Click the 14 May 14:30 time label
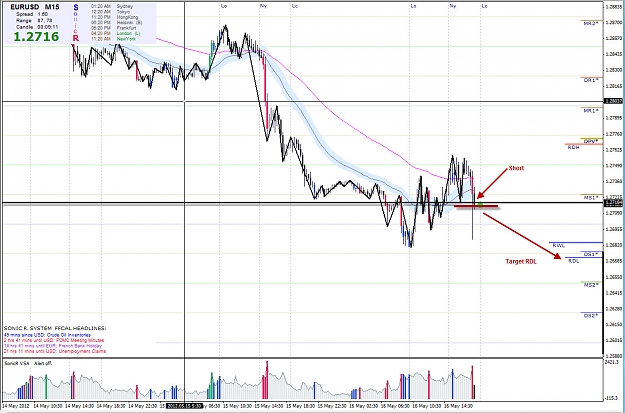 pos(81,406)
